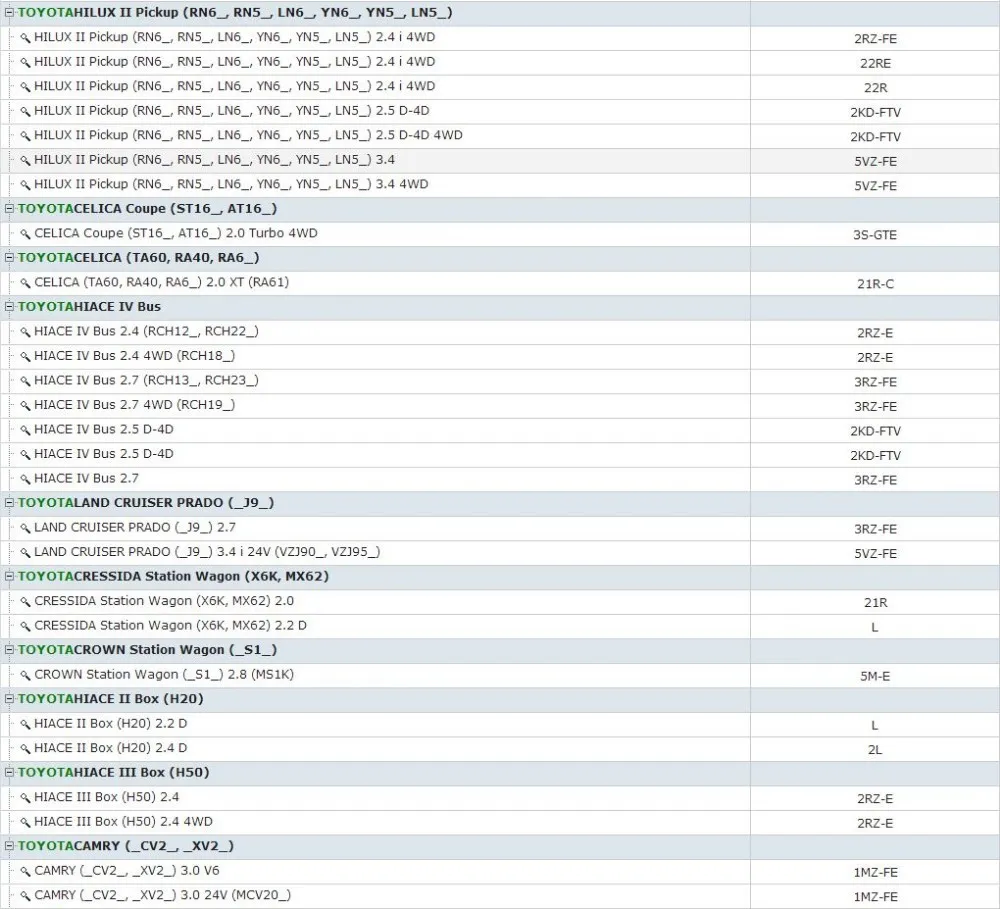This screenshot has height=909, width=1000.
Task: Click magnifier icon for HIACE IV Bus 2.4 (RCH12_, RCH22_)
Action: 25,332
